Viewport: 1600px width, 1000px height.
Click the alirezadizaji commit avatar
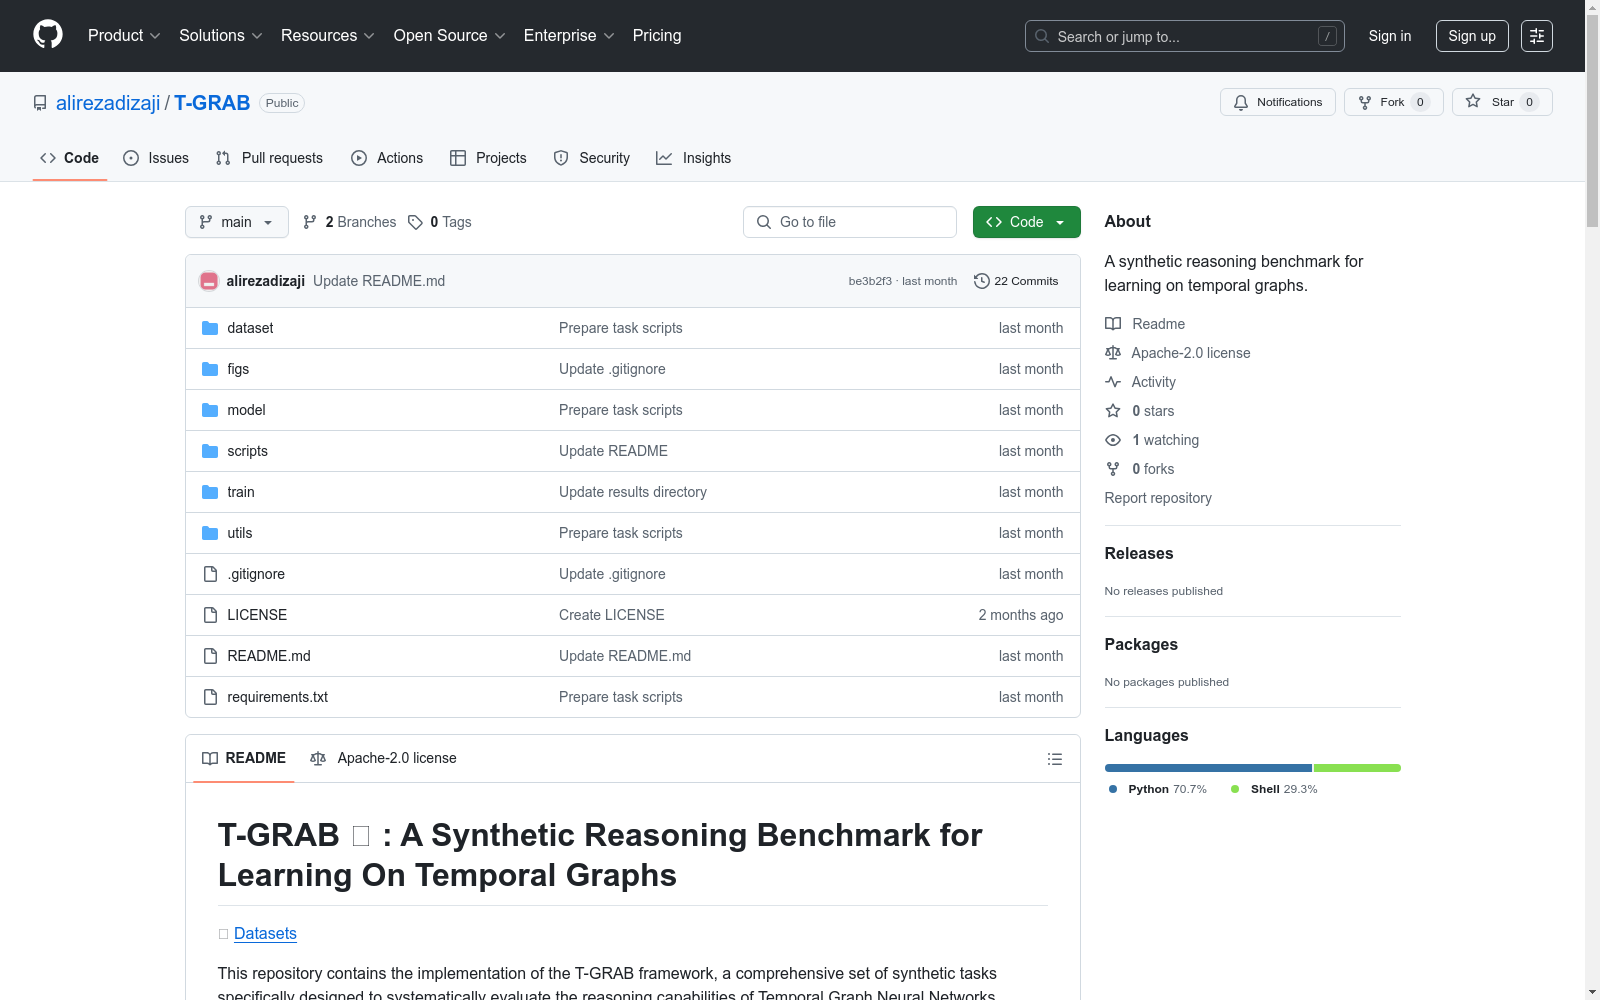tap(209, 281)
